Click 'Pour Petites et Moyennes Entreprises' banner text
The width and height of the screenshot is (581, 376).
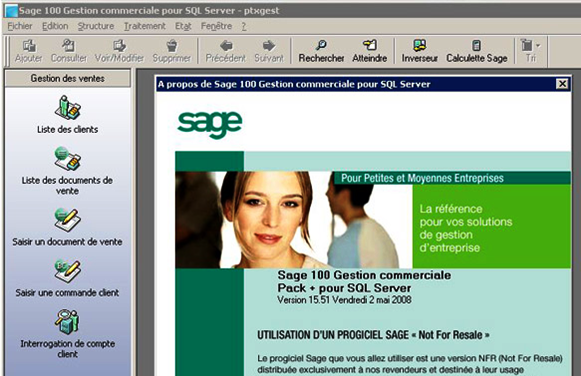click(422, 178)
